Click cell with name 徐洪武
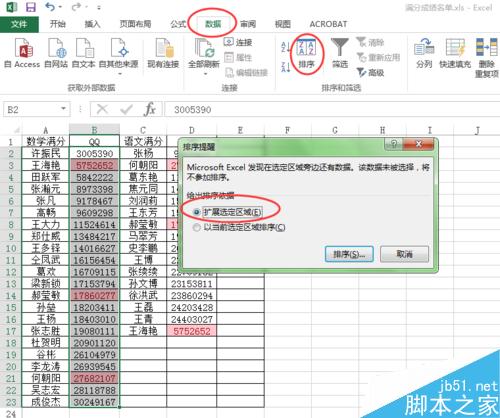500x418 pixels. click(x=143, y=295)
